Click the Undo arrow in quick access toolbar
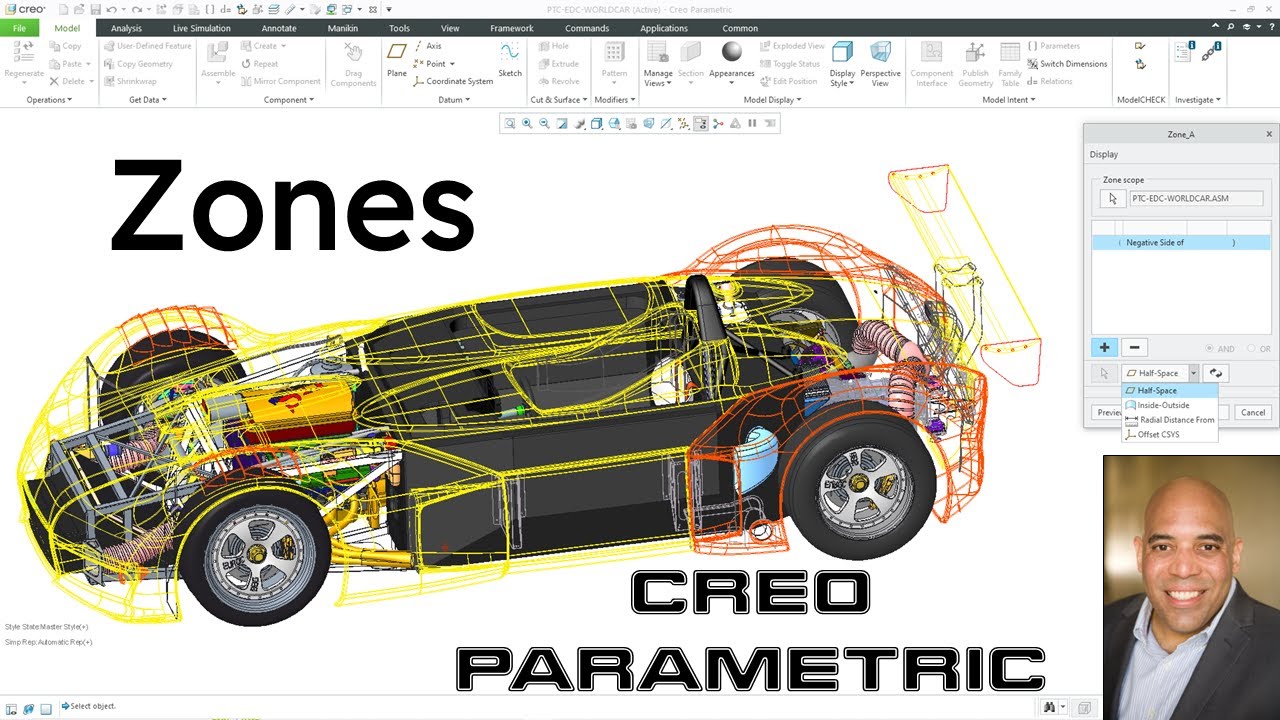The image size is (1280, 720). pos(111,9)
